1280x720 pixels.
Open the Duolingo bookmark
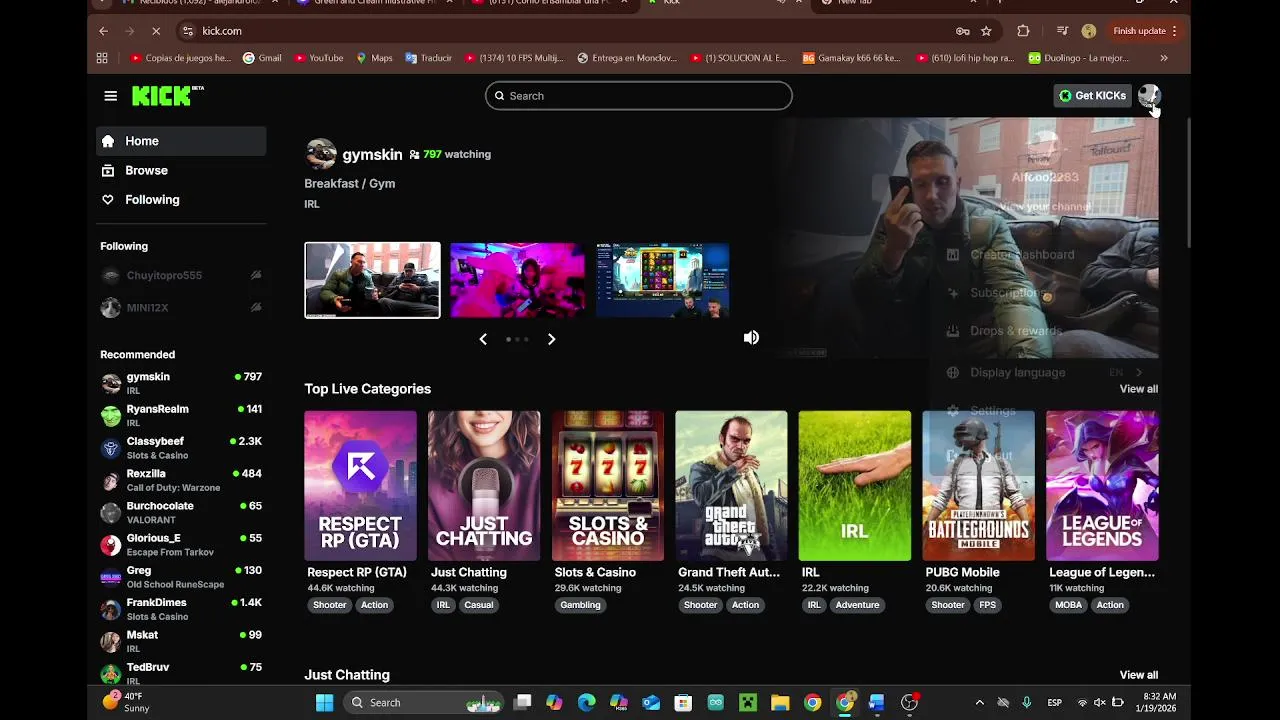click(x=1078, y=58)
